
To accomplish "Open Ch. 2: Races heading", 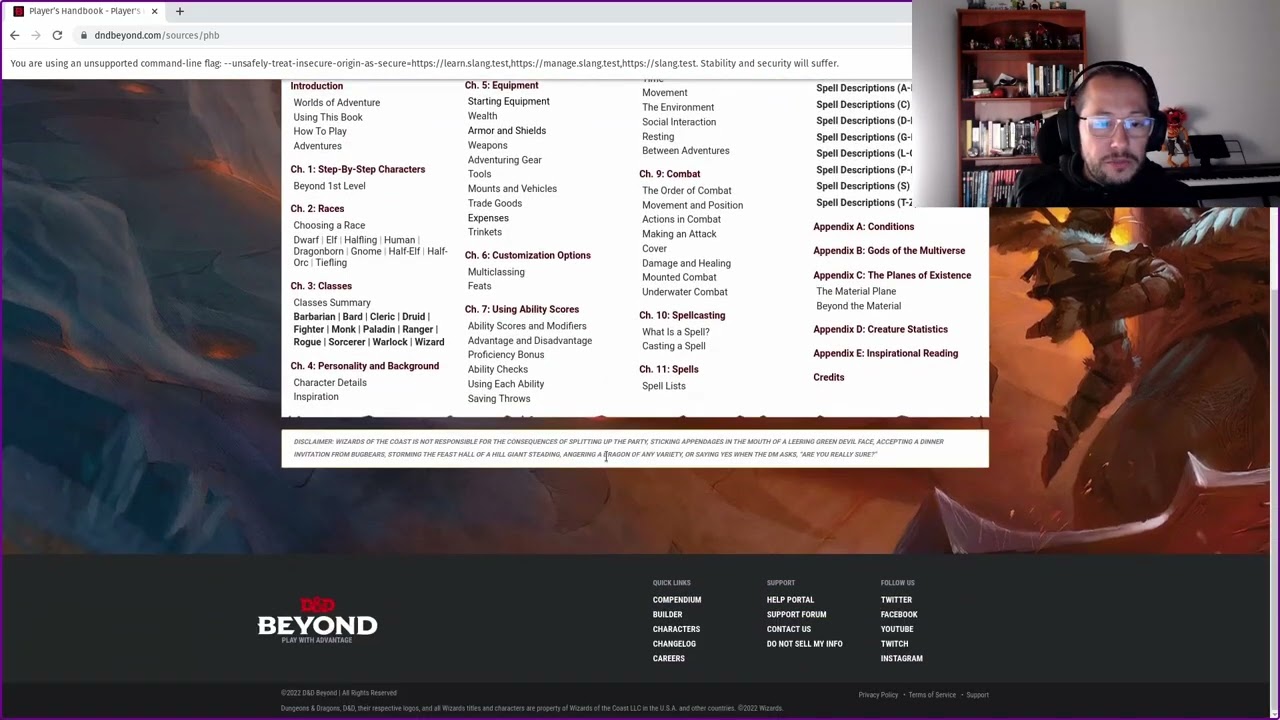I will point(317,209).
